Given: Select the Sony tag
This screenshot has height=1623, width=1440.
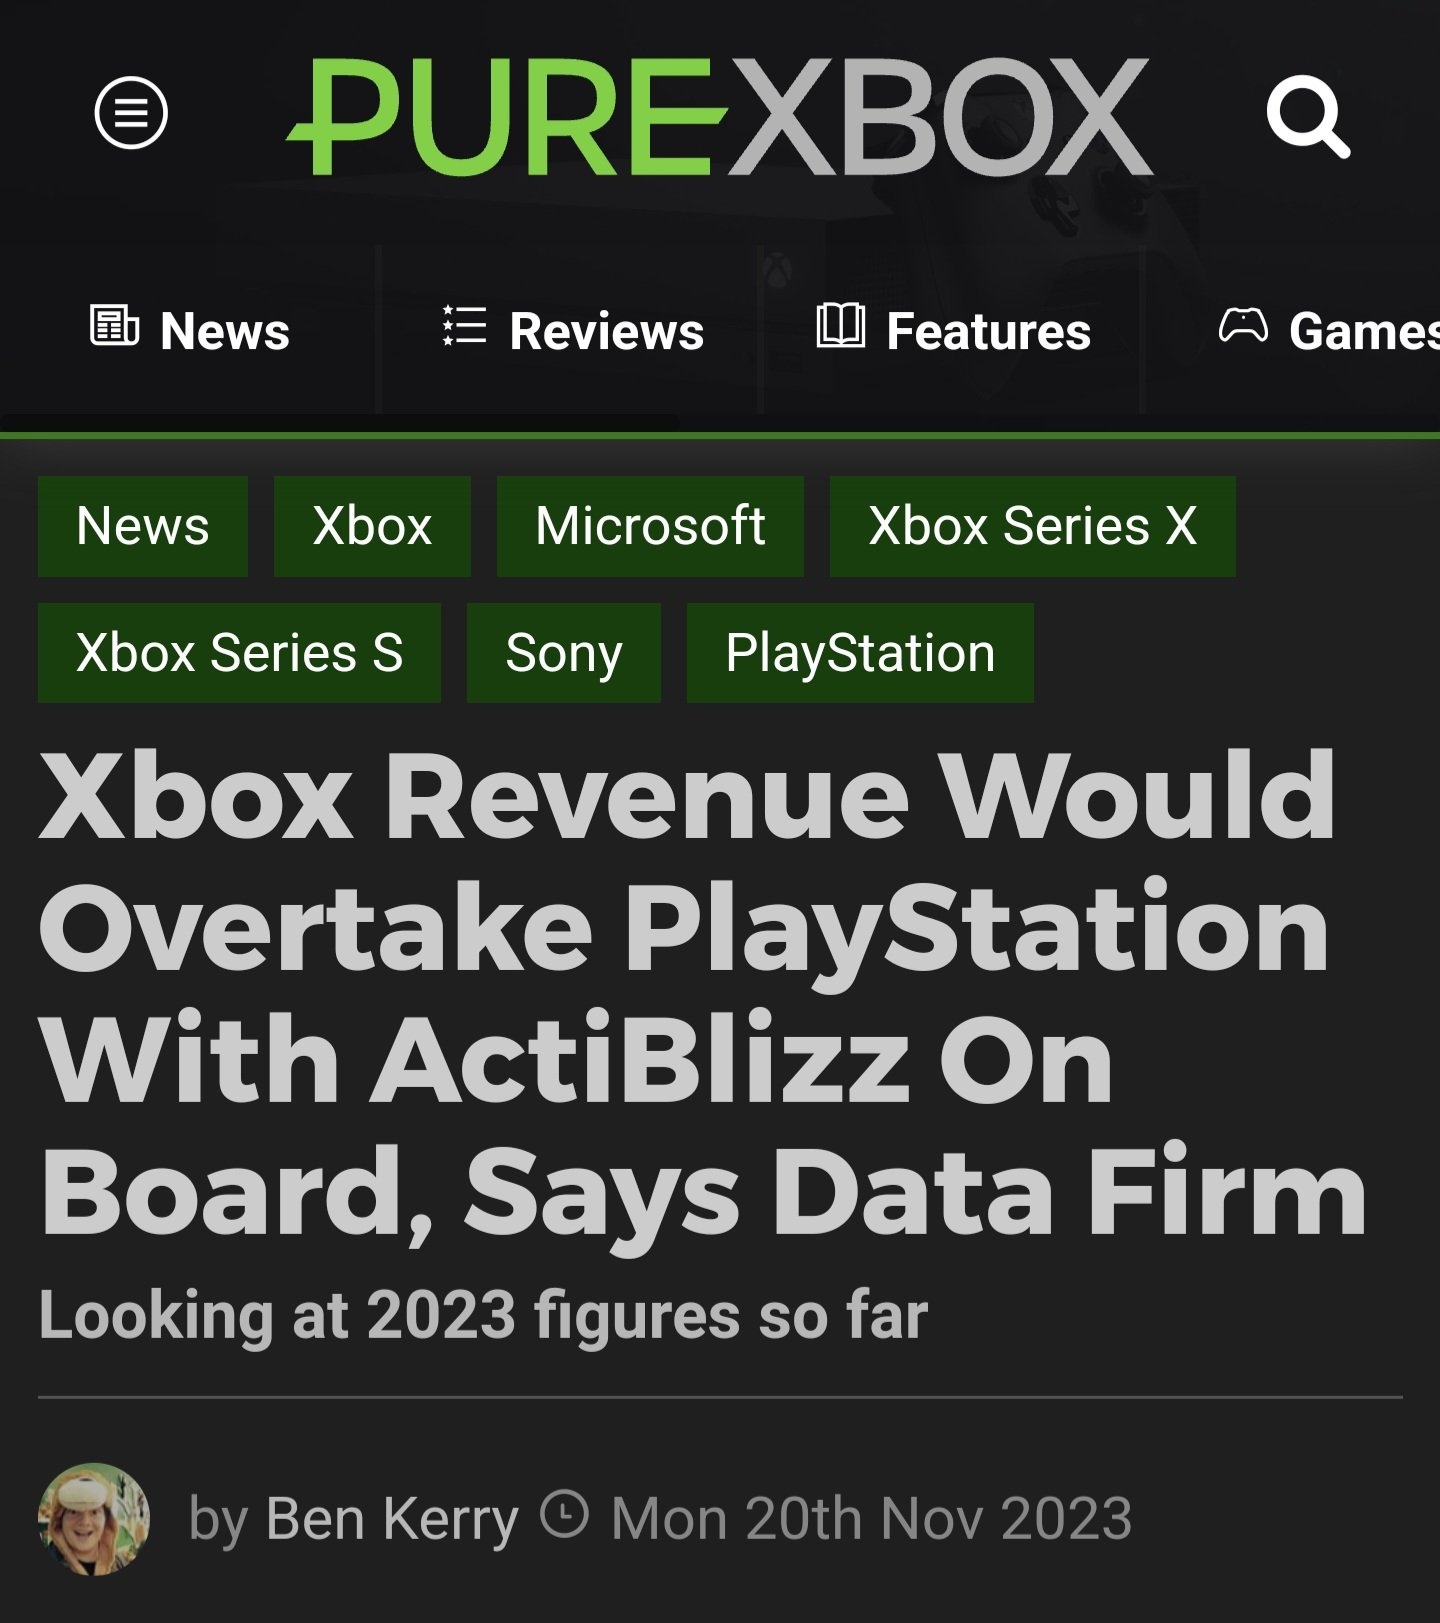Looking at the screenshot, I should tap(564, 653).
